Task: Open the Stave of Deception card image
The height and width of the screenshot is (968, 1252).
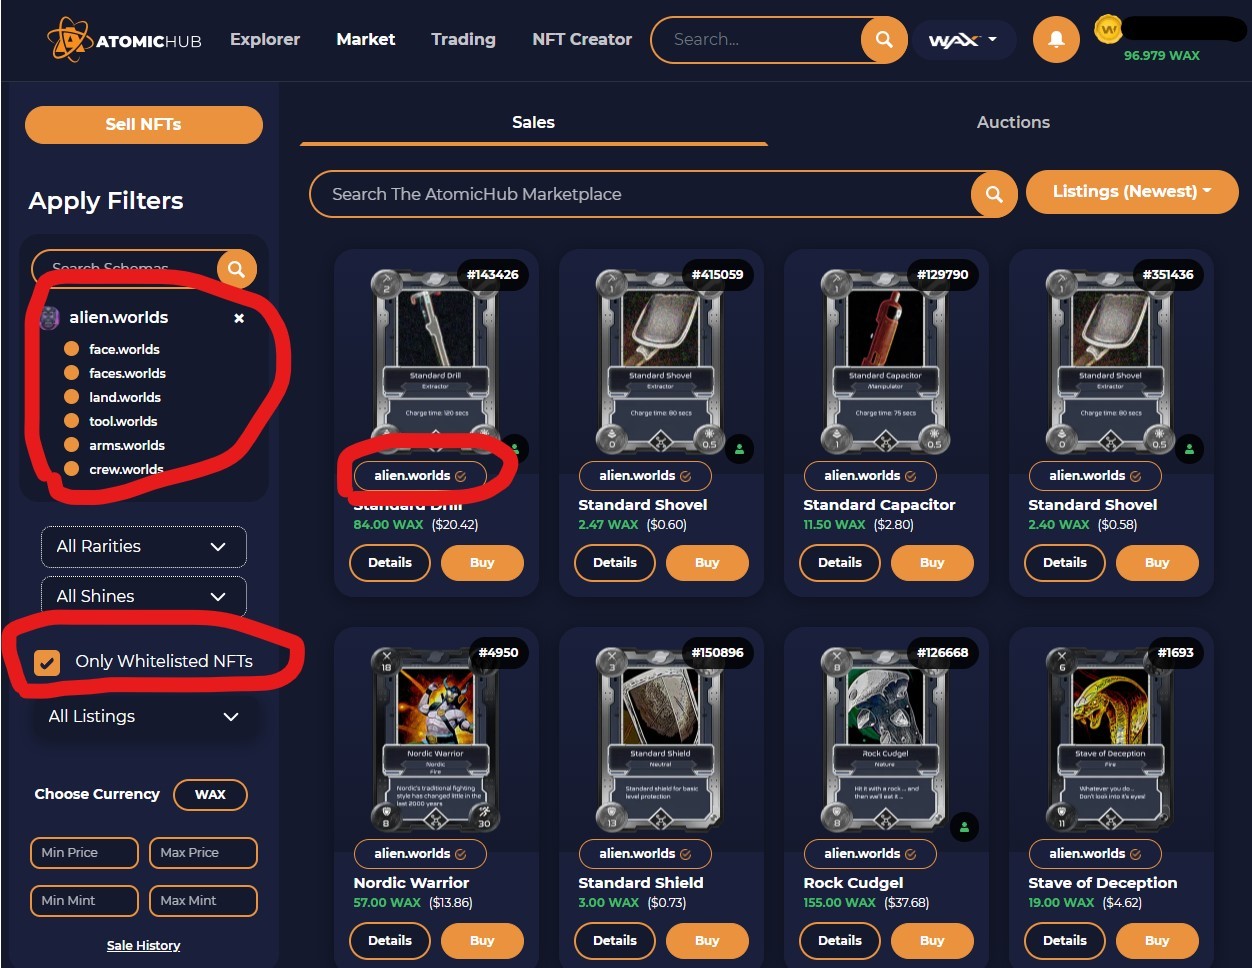Action: [1111, 739]
